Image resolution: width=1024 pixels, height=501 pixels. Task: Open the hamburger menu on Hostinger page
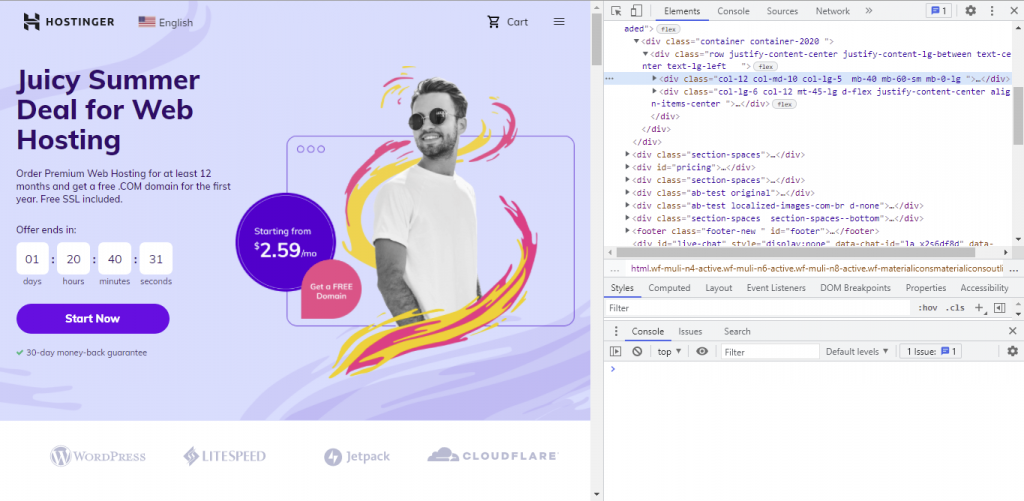click(x=559, y=22)
